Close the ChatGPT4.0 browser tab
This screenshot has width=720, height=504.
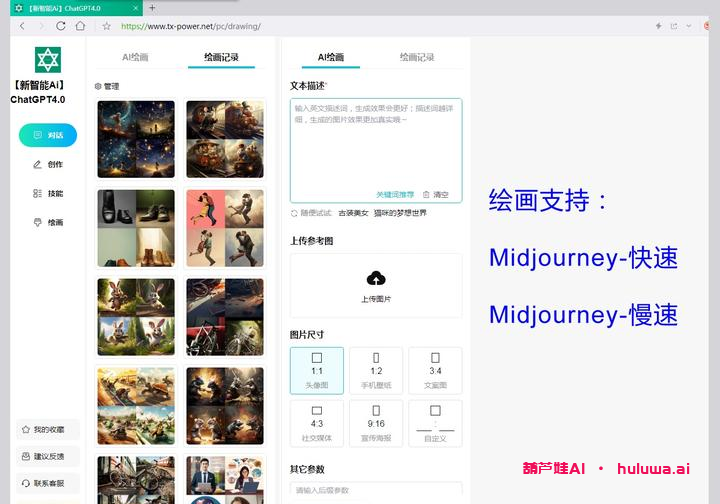tap(135, 8)
